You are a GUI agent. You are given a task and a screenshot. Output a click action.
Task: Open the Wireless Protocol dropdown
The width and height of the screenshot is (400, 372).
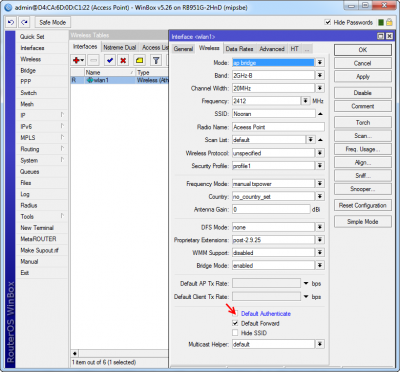coord(320,153)
